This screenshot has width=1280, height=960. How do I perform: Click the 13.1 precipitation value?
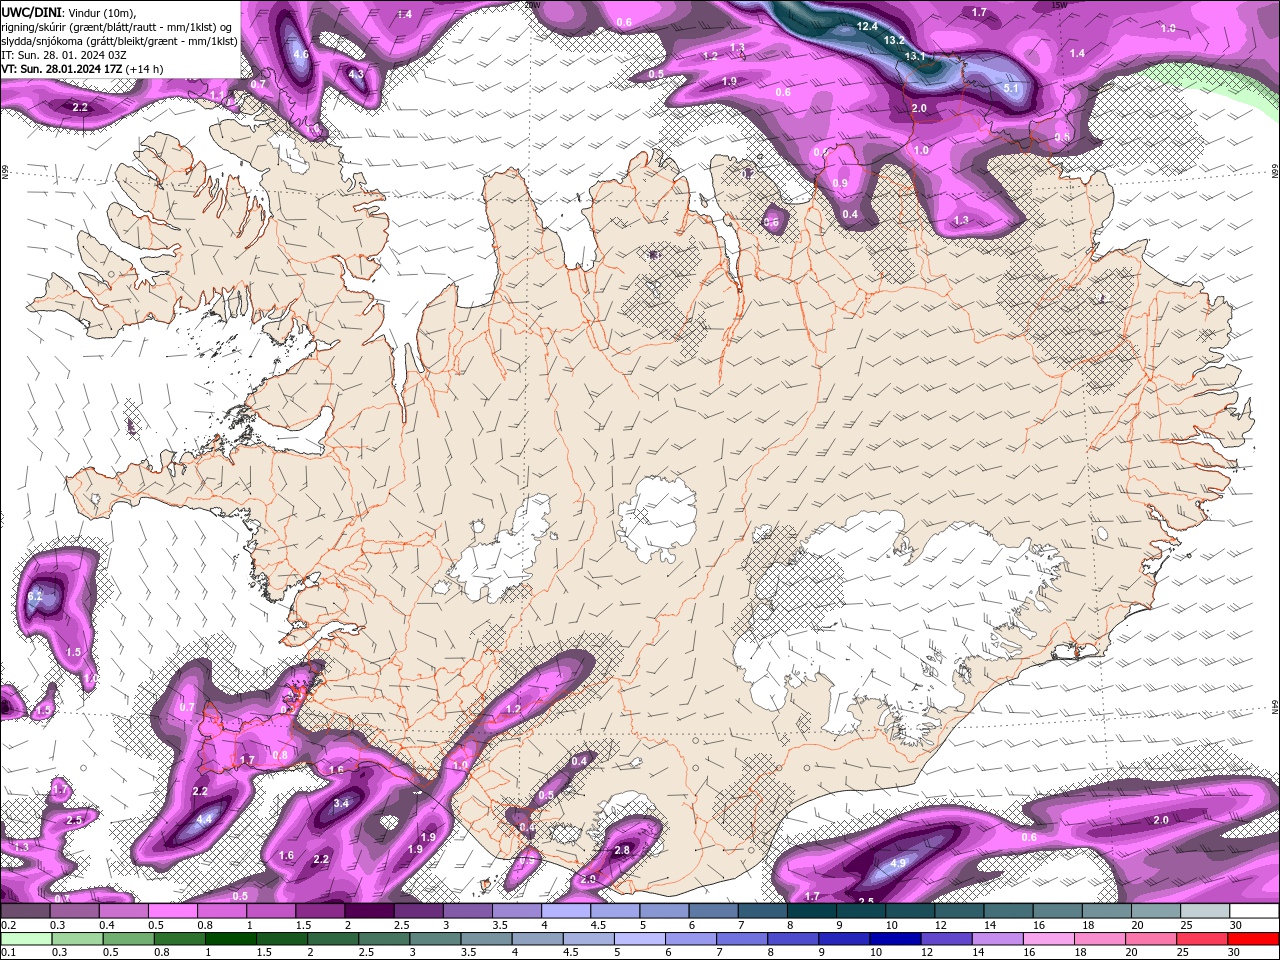pos(915,56)
